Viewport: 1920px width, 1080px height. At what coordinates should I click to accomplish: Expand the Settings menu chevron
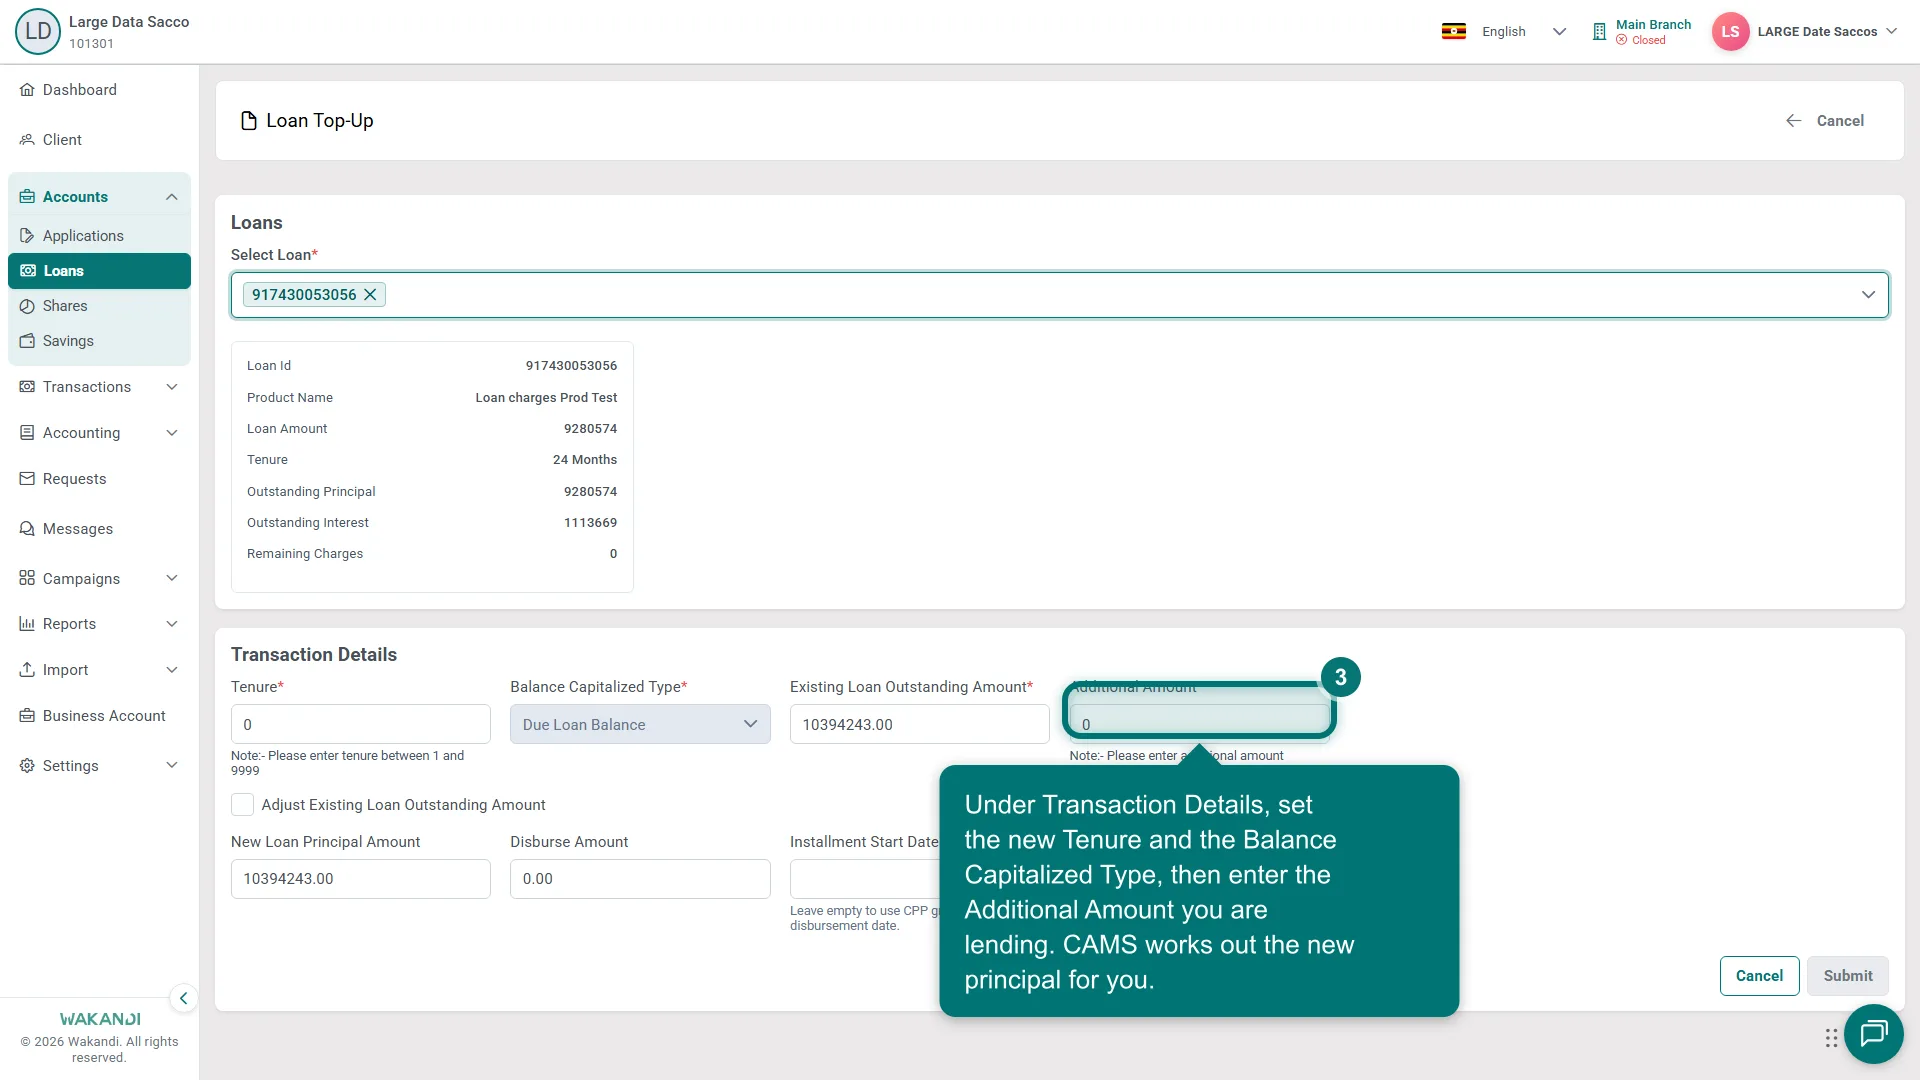pos(172,766)
